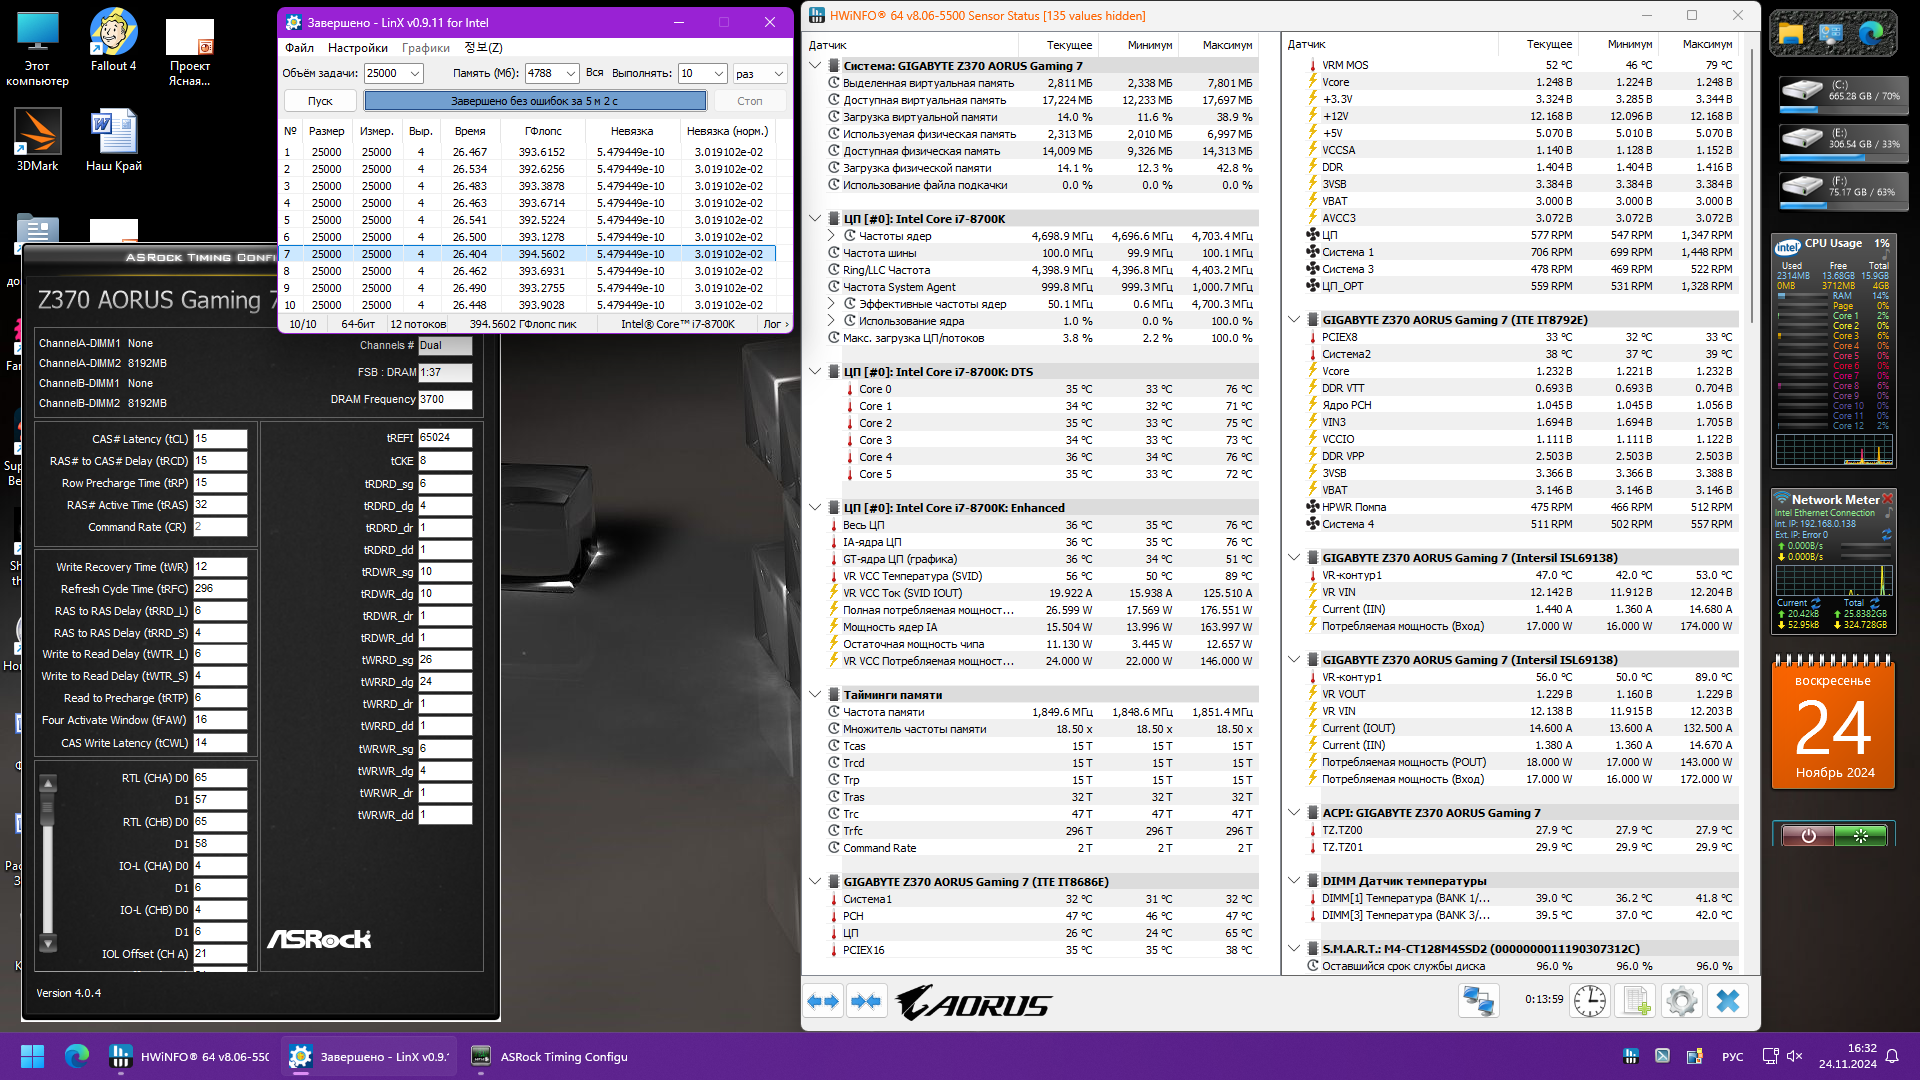Click the CAS# Latency (tCL) value field
This screenshot has height=1080, width=1920.
[x=219, y=439]
